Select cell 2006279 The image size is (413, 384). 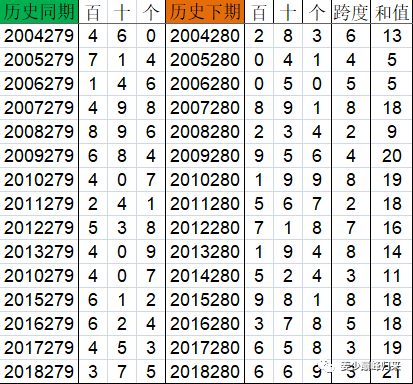(39, 84)
